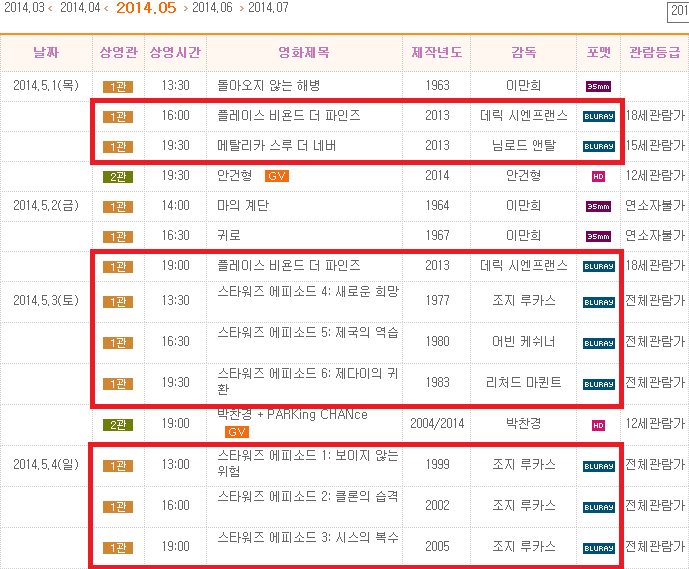The image size is (689, 569).
Task: Click the 감독 column header
Action: (x=523, y=52)
